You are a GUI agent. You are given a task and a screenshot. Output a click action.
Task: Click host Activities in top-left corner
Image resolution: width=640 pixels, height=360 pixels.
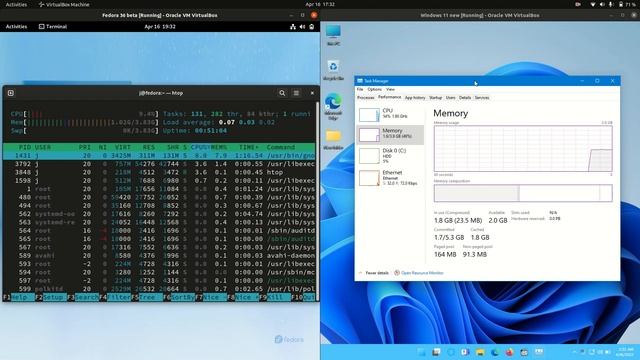tap(16, 4)
